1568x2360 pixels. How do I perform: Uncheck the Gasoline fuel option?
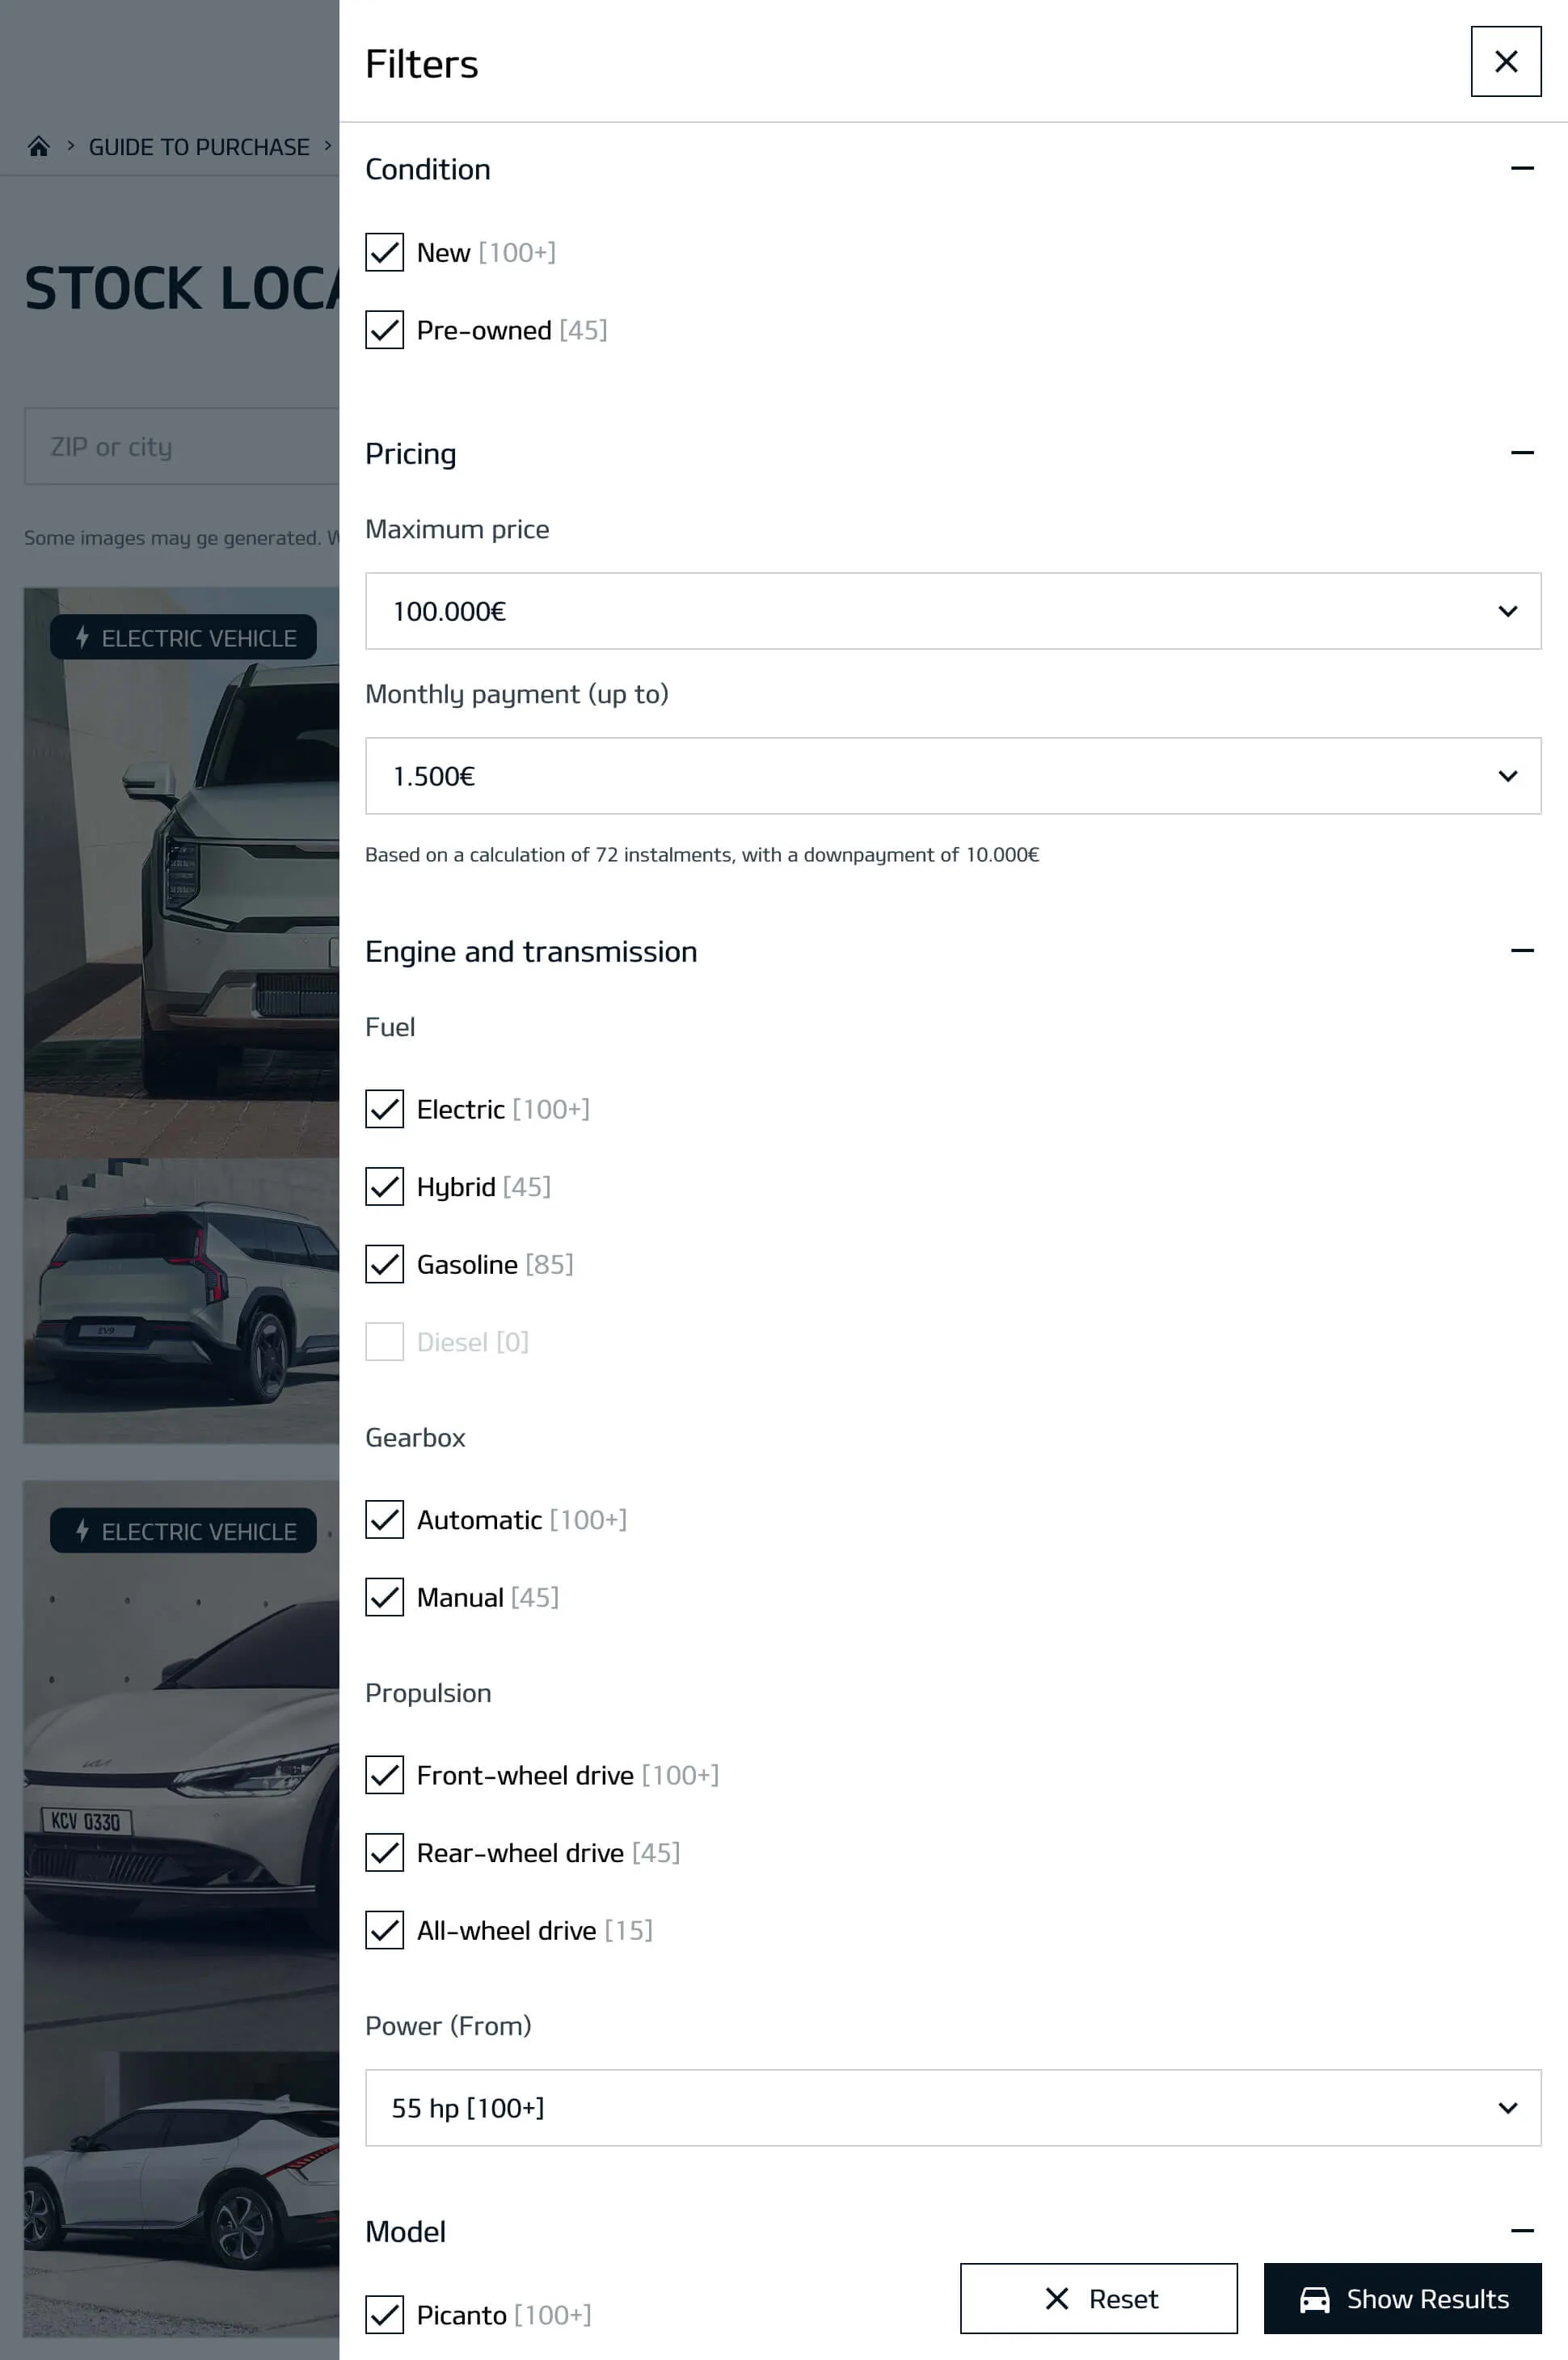click(x=384, y=1264)
